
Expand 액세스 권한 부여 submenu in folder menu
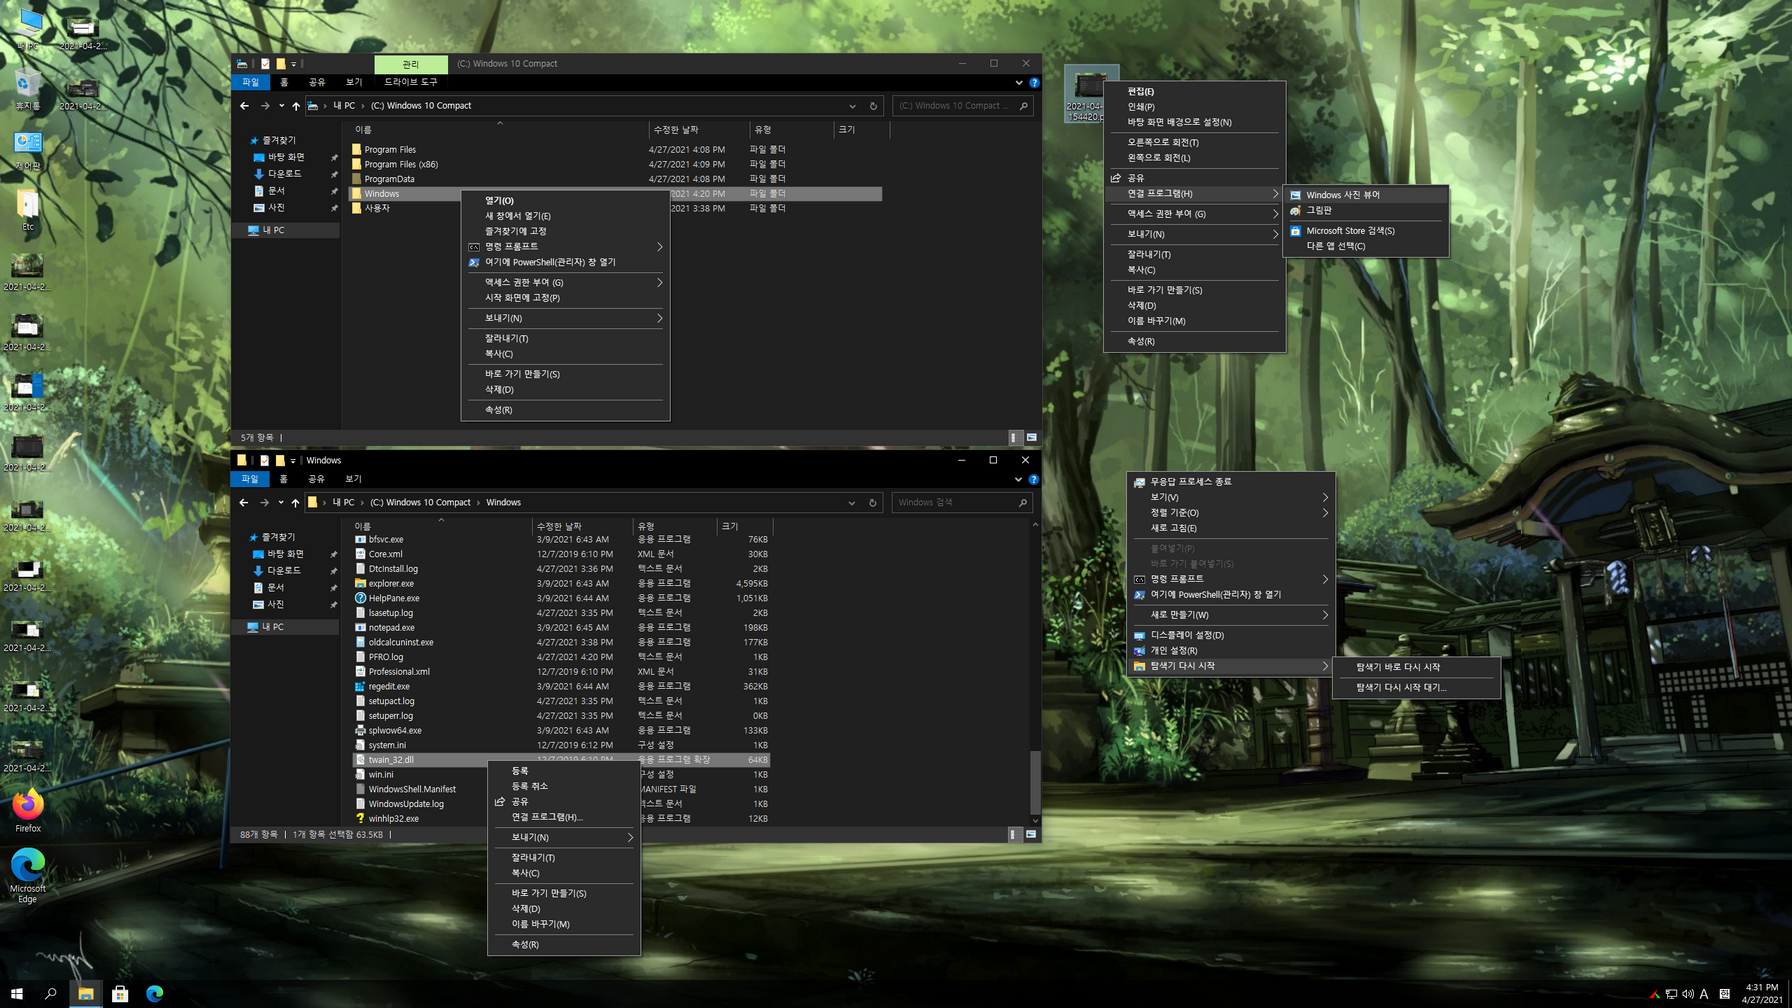tap(565, 283)
